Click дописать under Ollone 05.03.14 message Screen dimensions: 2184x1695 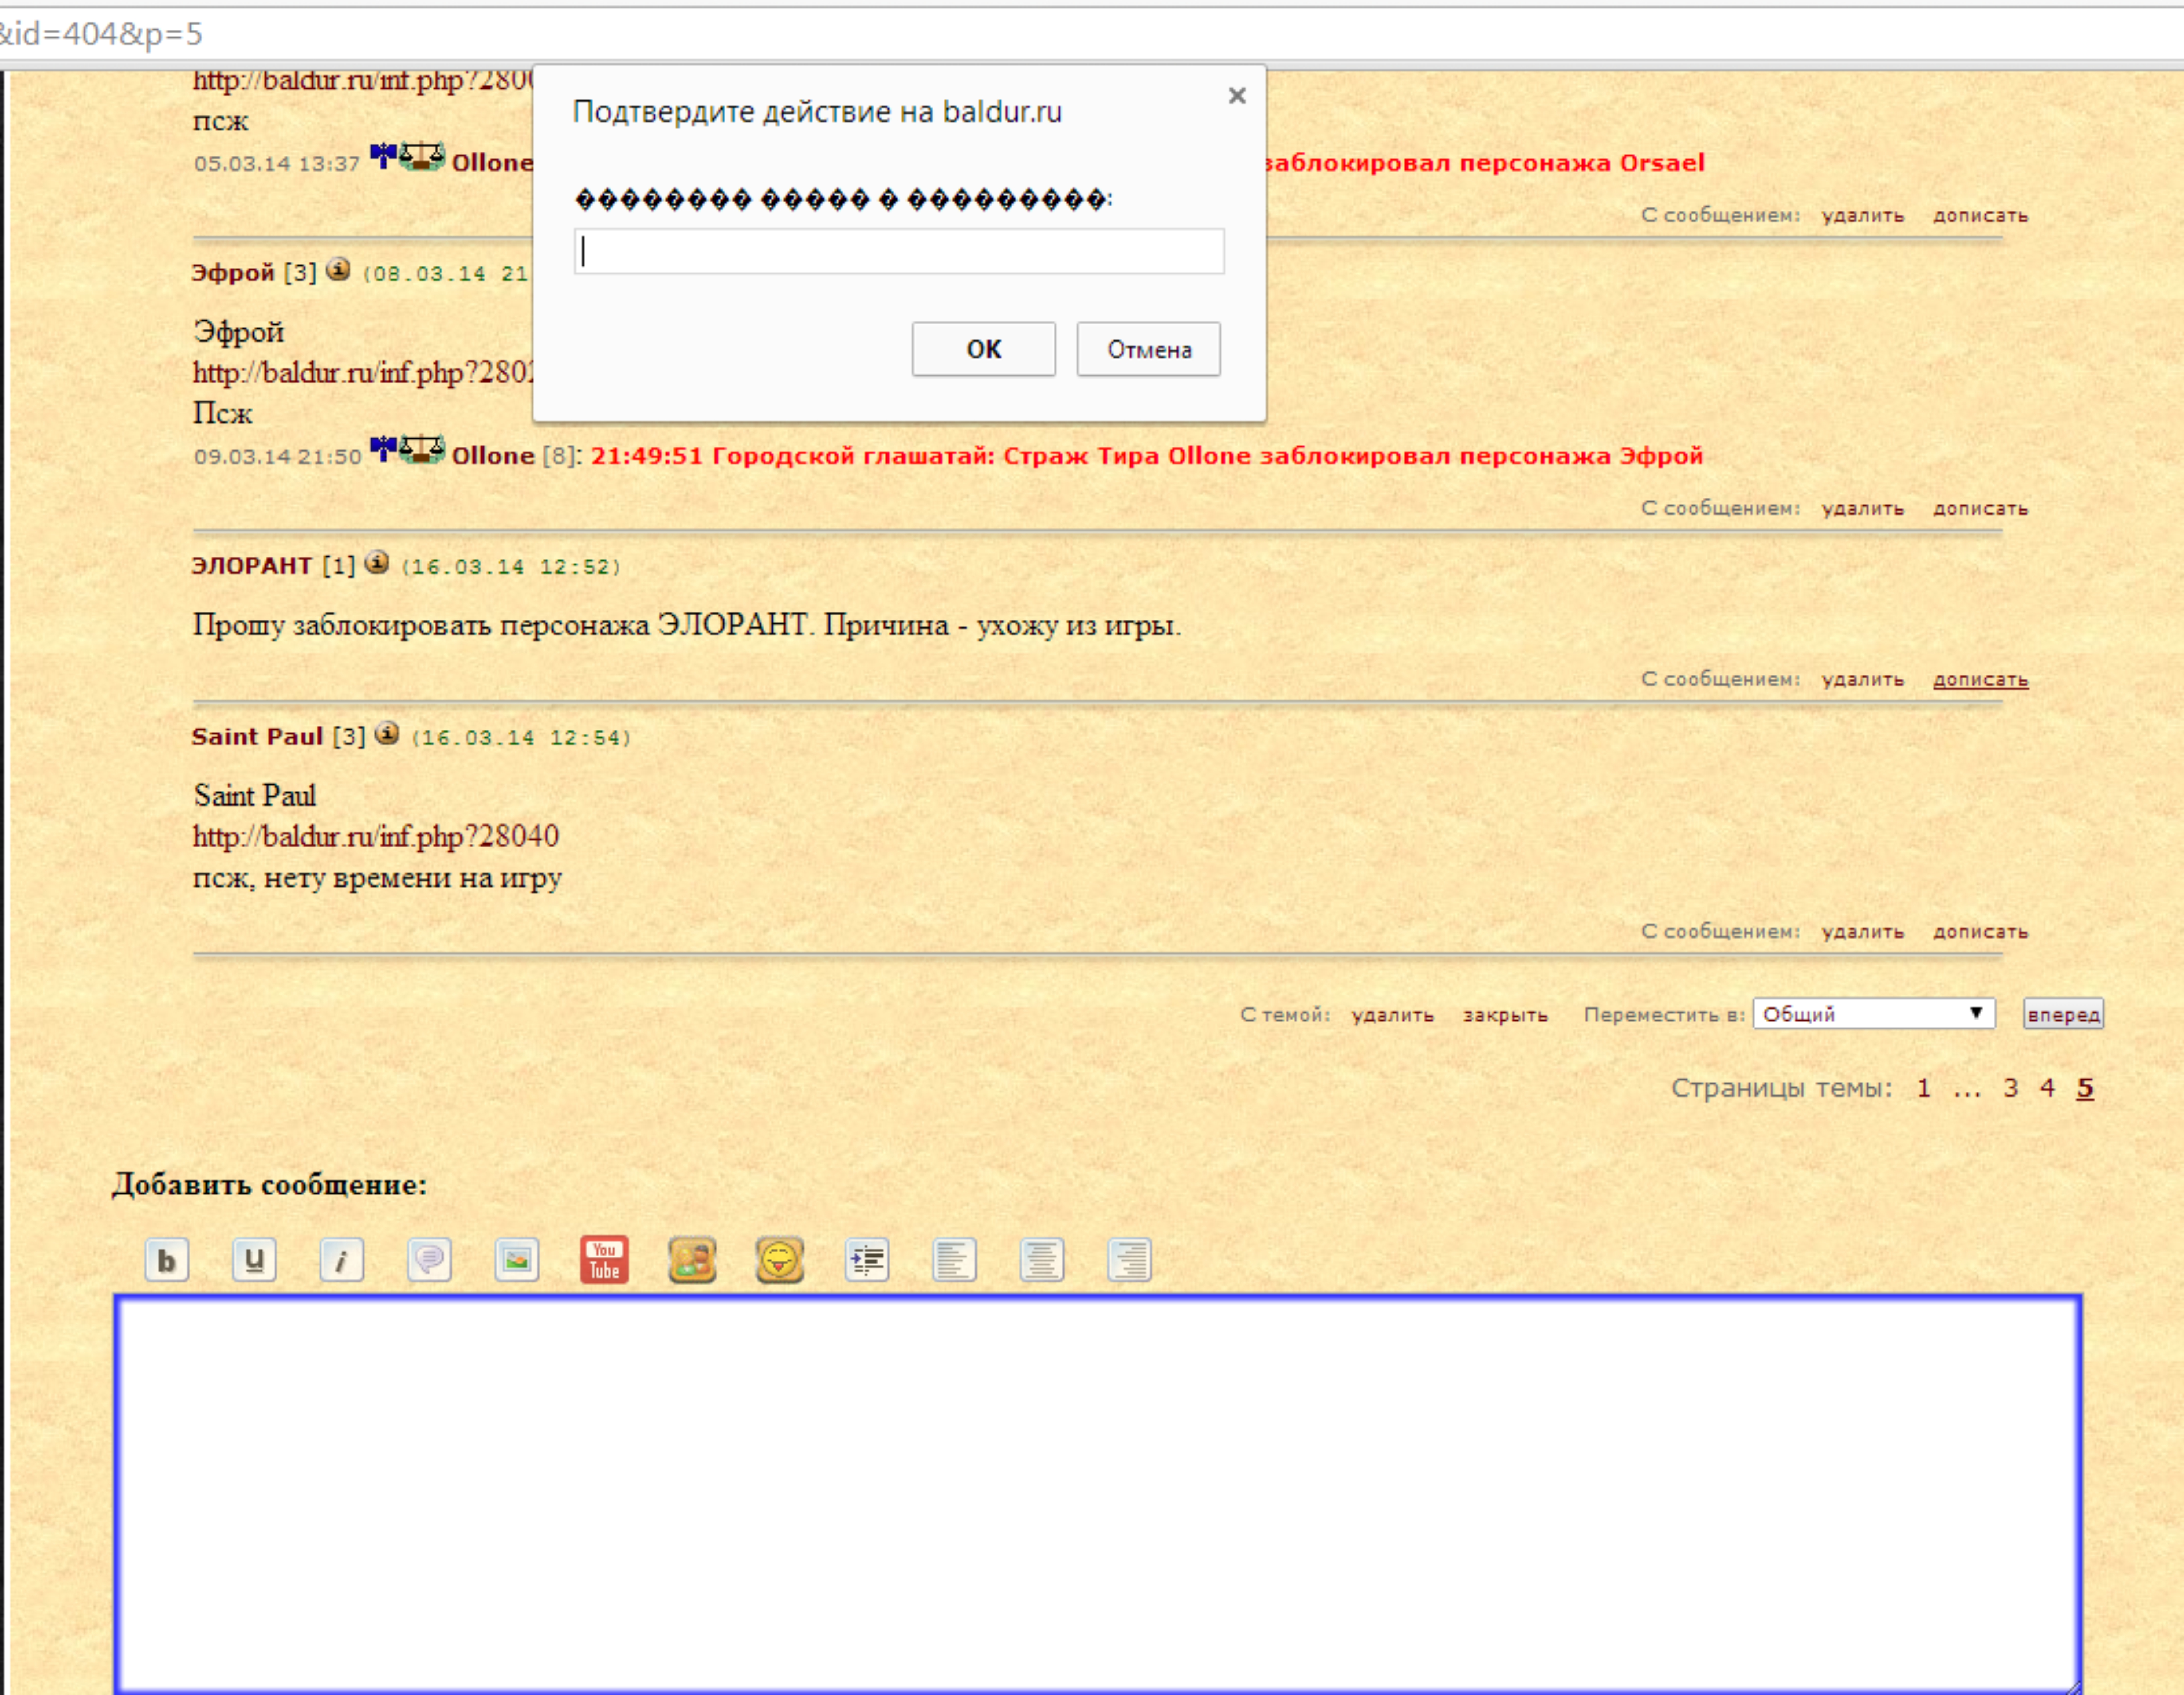(1981, 216)
